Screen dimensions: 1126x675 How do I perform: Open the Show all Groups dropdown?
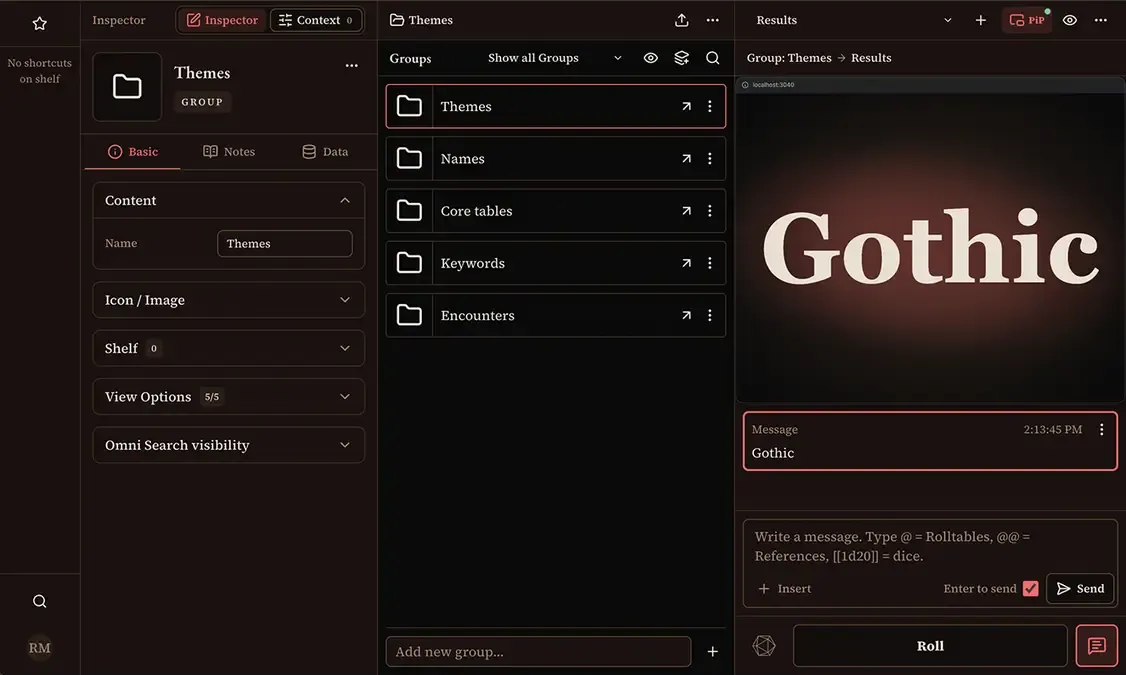pos(554,58)
